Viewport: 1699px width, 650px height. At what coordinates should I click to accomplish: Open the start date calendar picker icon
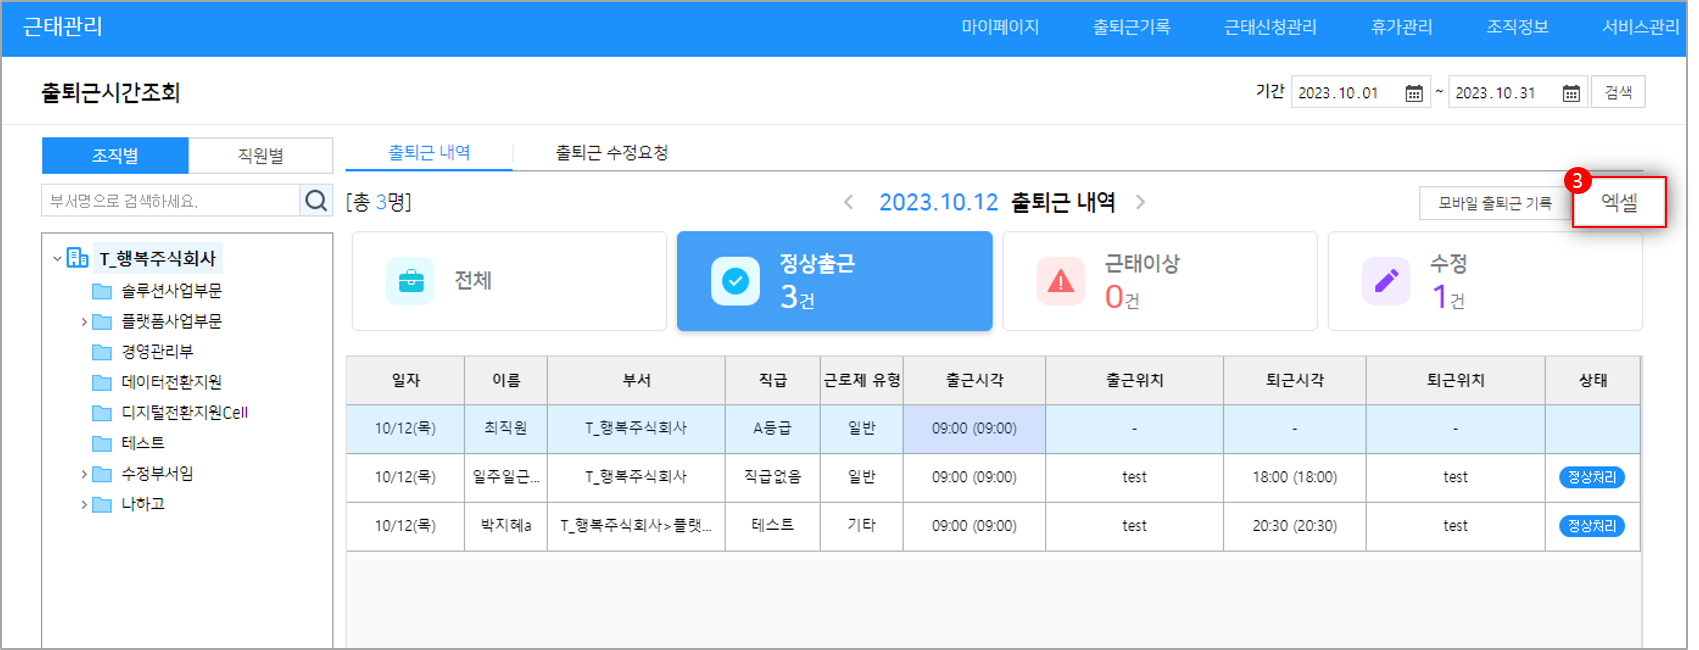coord(1414,93)
